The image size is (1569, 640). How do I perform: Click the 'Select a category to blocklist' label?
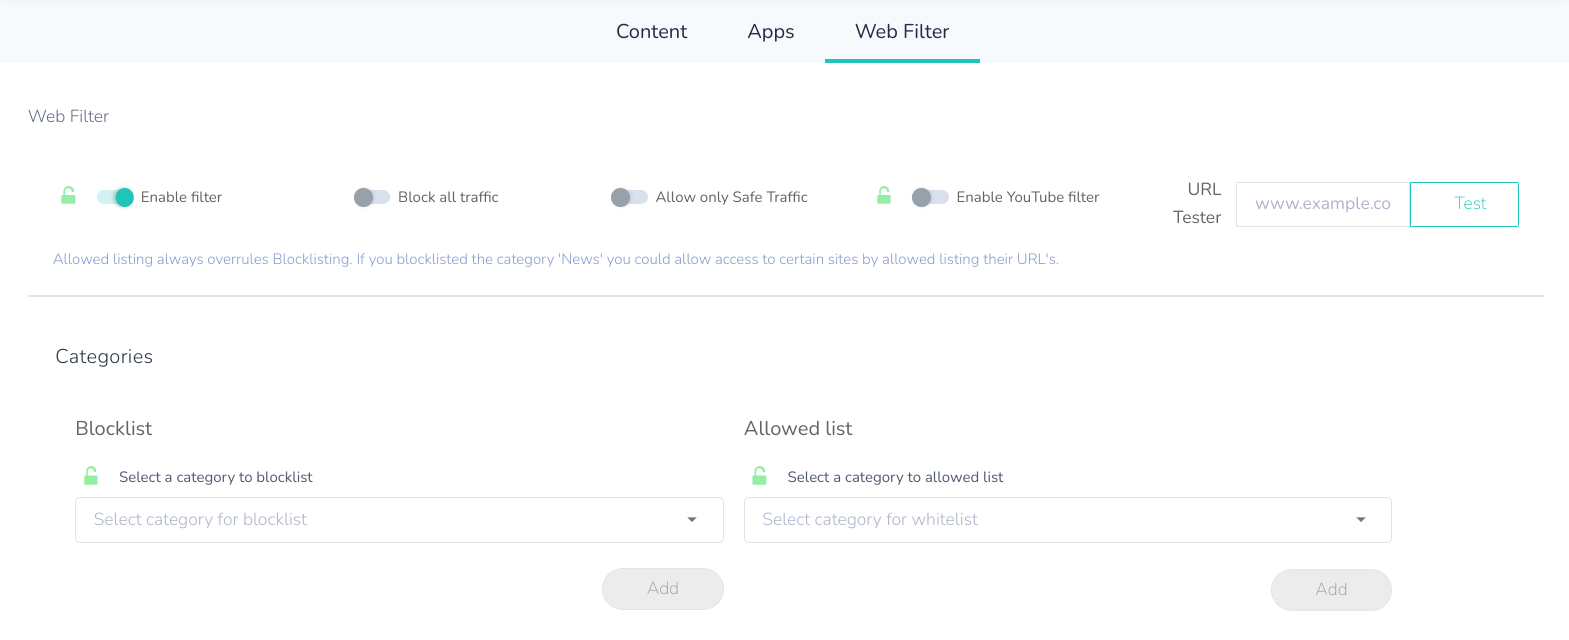click(x=216, y=477)
